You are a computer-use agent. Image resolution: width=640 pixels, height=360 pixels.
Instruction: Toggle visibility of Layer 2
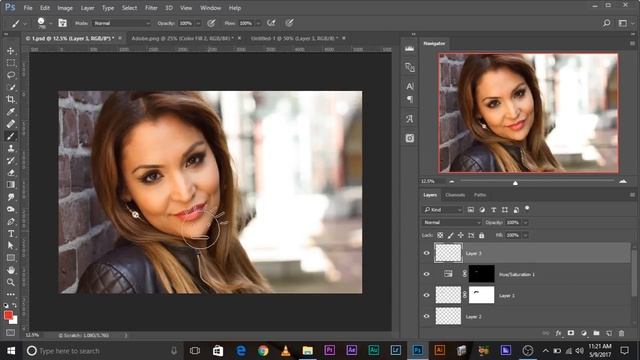click(427, 316)
